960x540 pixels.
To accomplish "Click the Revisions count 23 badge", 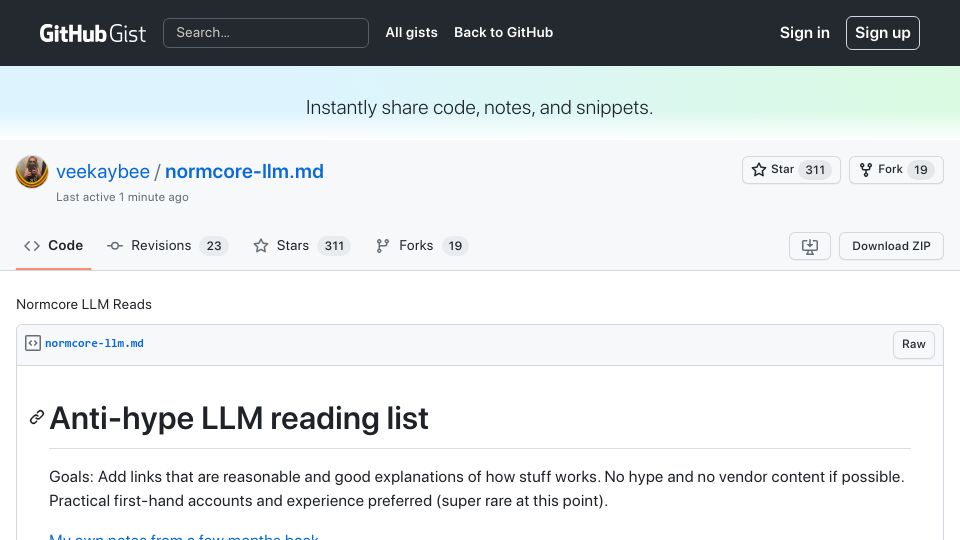I will (214, 246).
